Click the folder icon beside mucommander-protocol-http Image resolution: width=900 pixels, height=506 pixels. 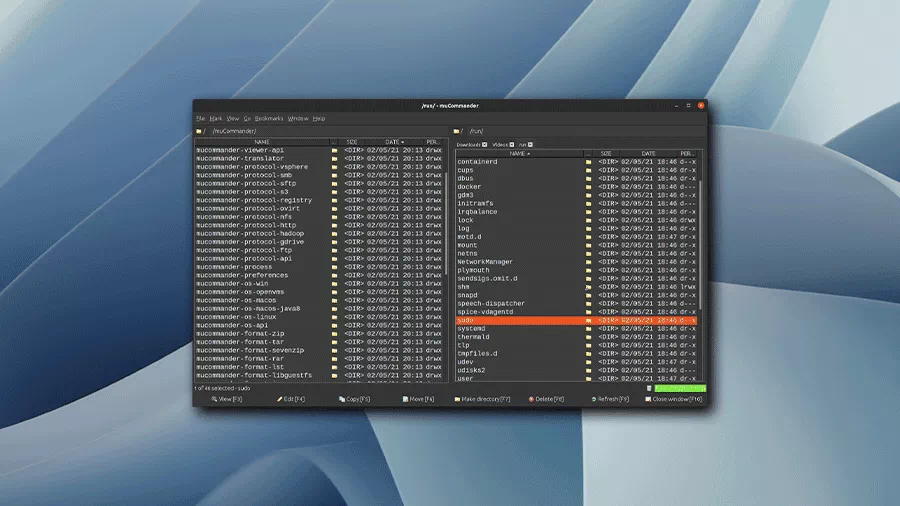(x=334, y=225)
